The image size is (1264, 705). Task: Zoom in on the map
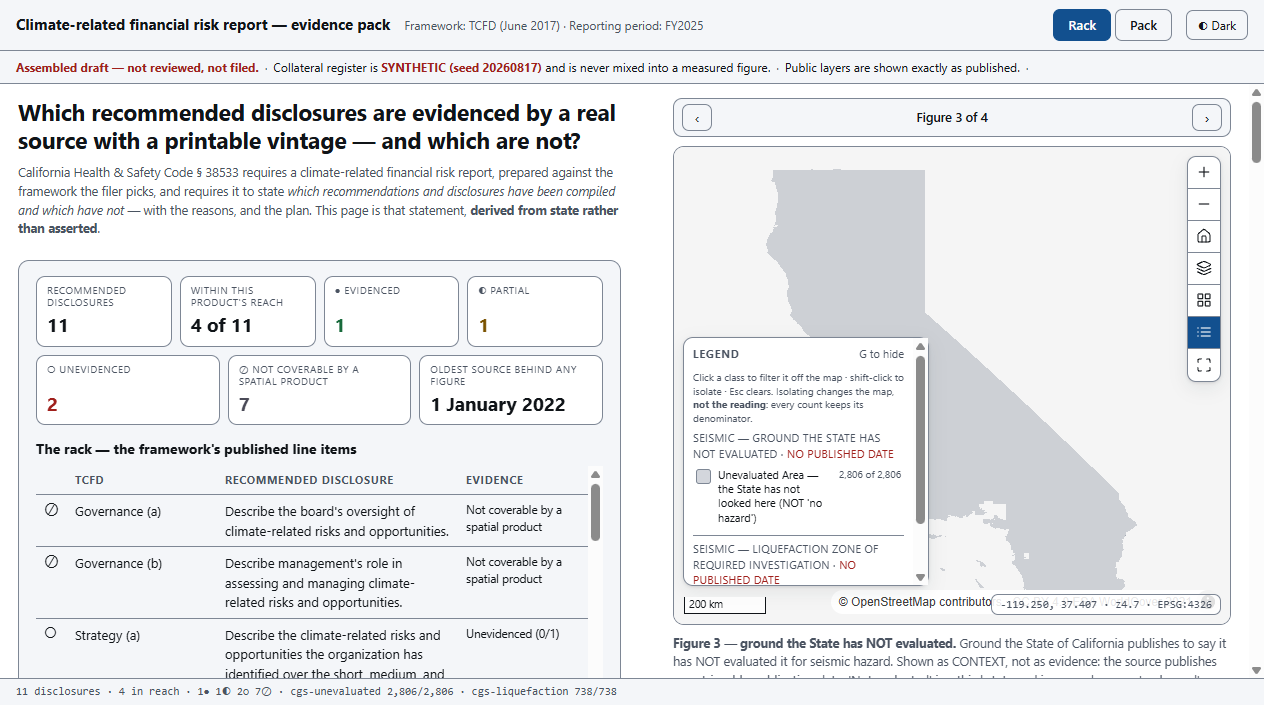(x=1204, y=172)
